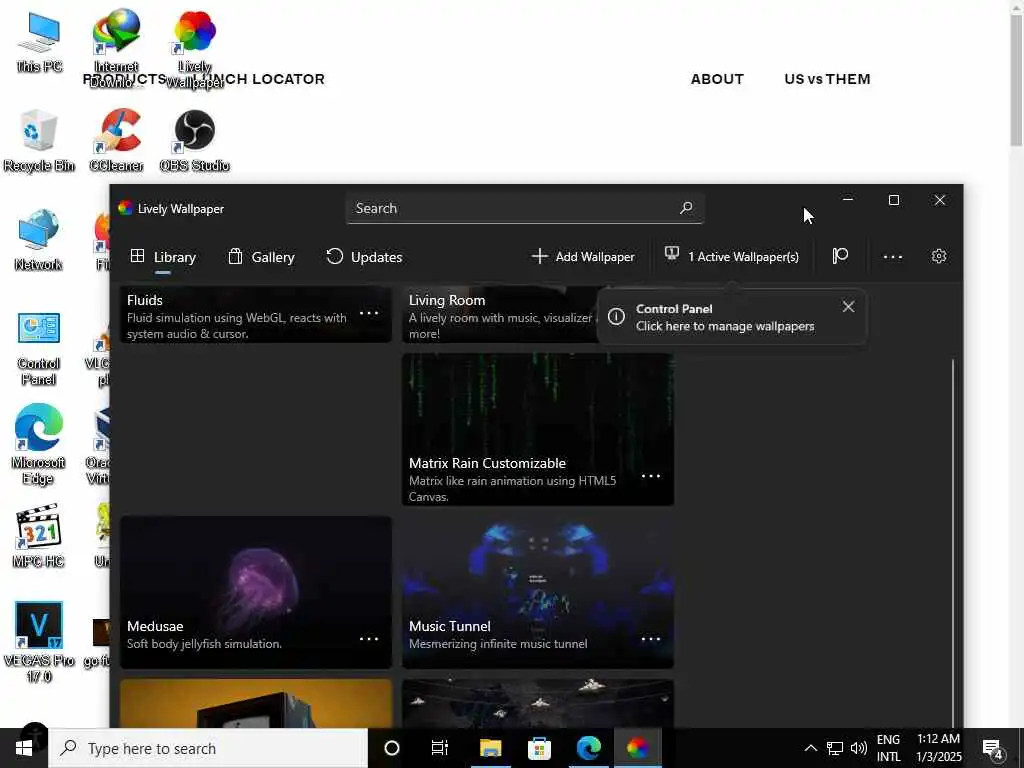This screenshot has width=1024, height=768.
Task: Open options menu for Music Tunnel wallpaper
Action: (x=650, y=639)
